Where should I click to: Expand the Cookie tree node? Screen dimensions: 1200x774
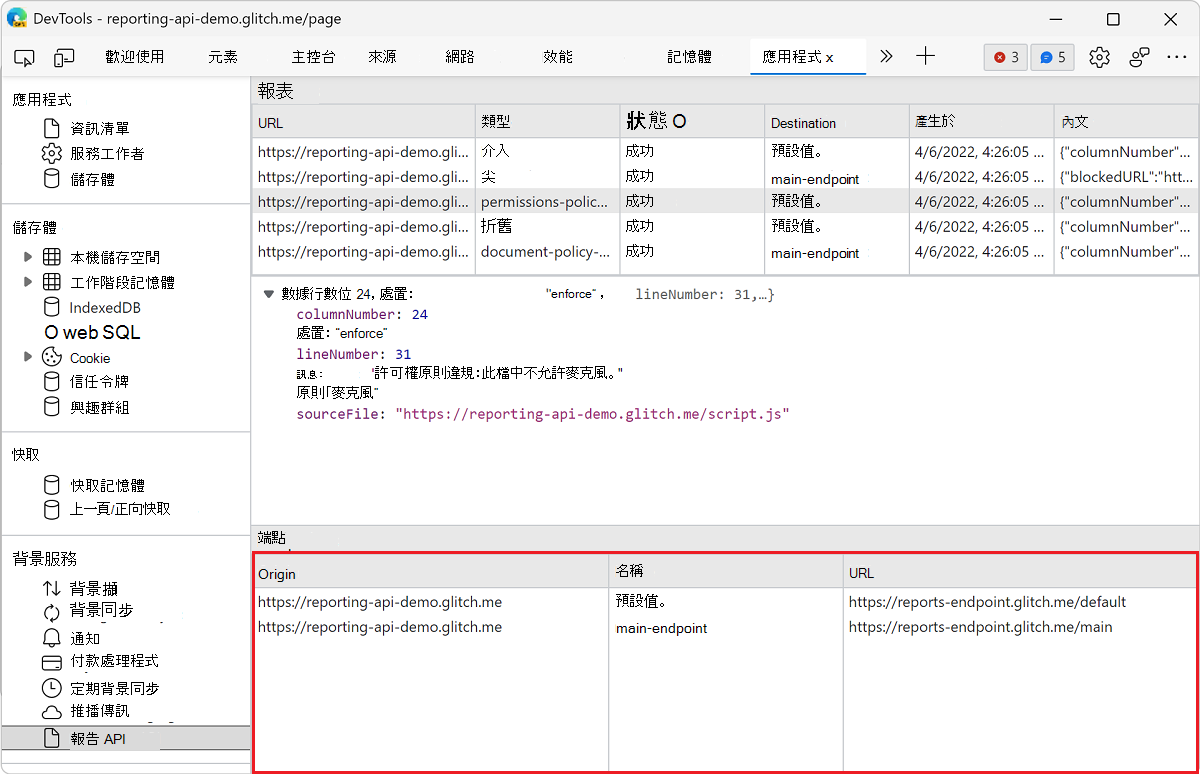28,357
